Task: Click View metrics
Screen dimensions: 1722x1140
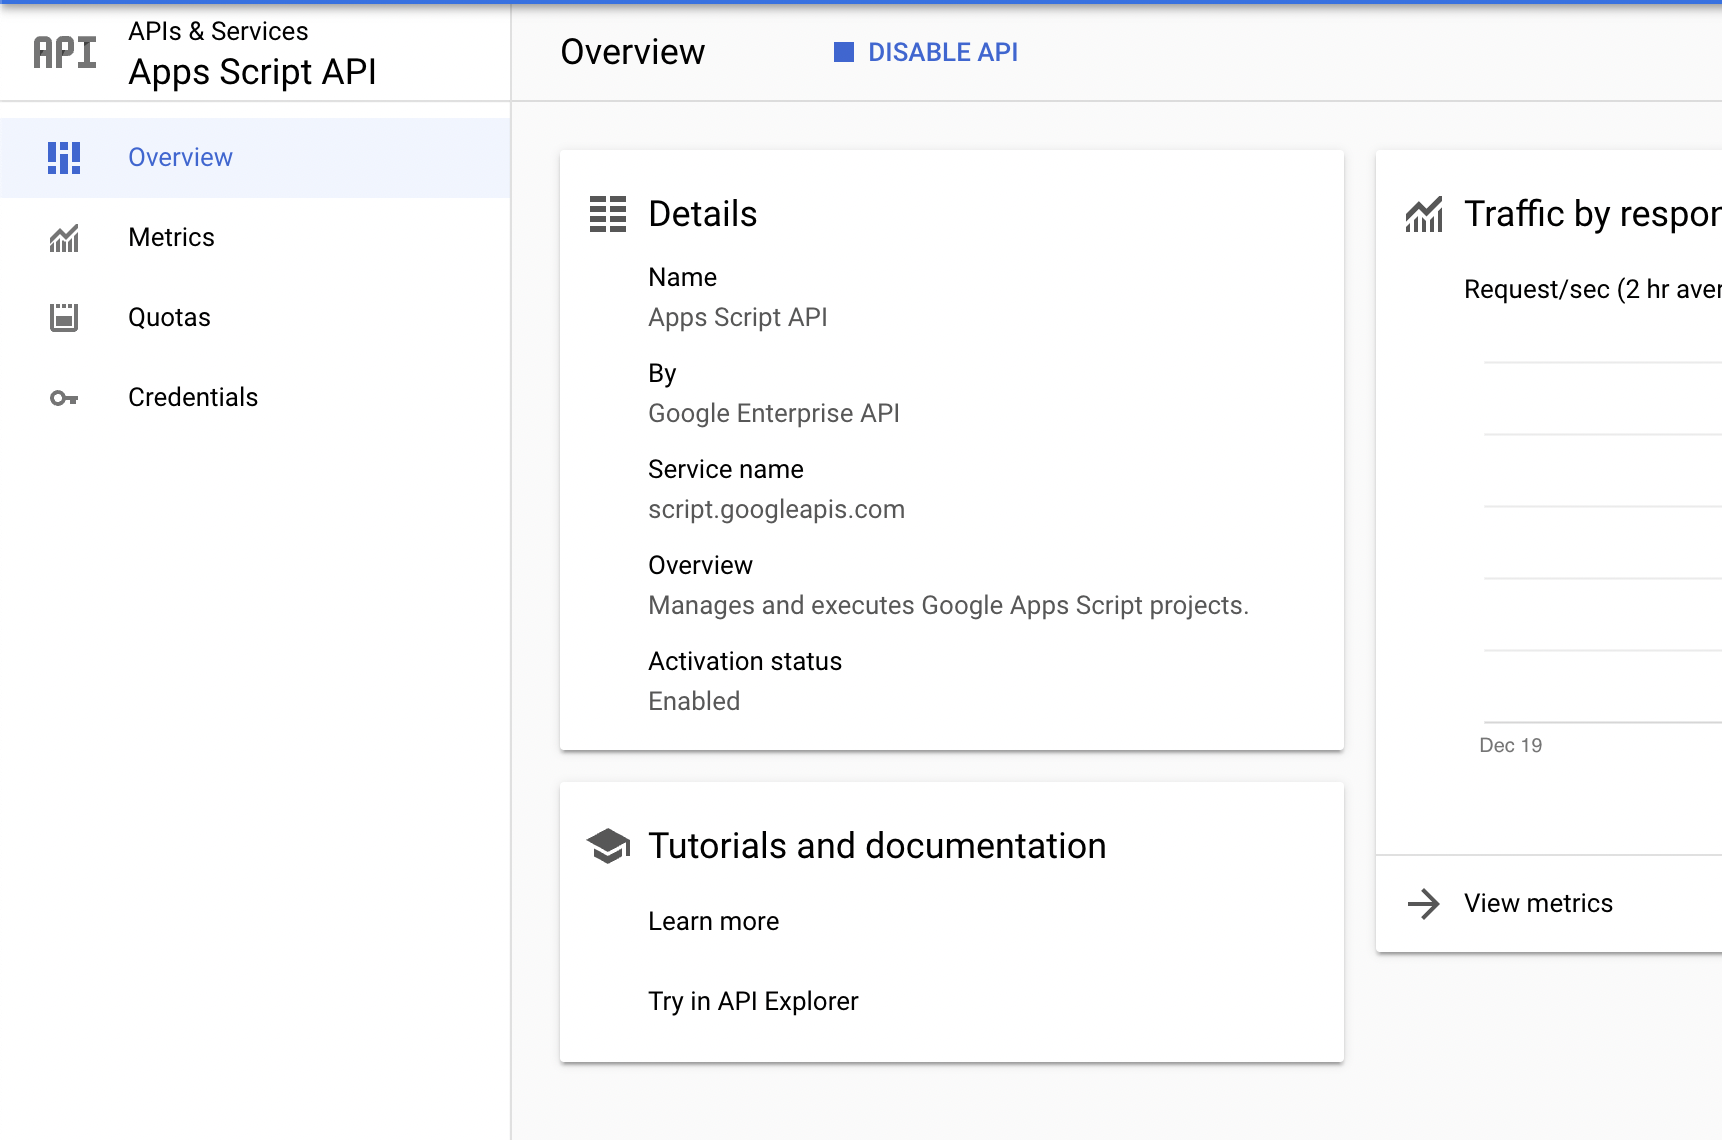Action: 1537,903
